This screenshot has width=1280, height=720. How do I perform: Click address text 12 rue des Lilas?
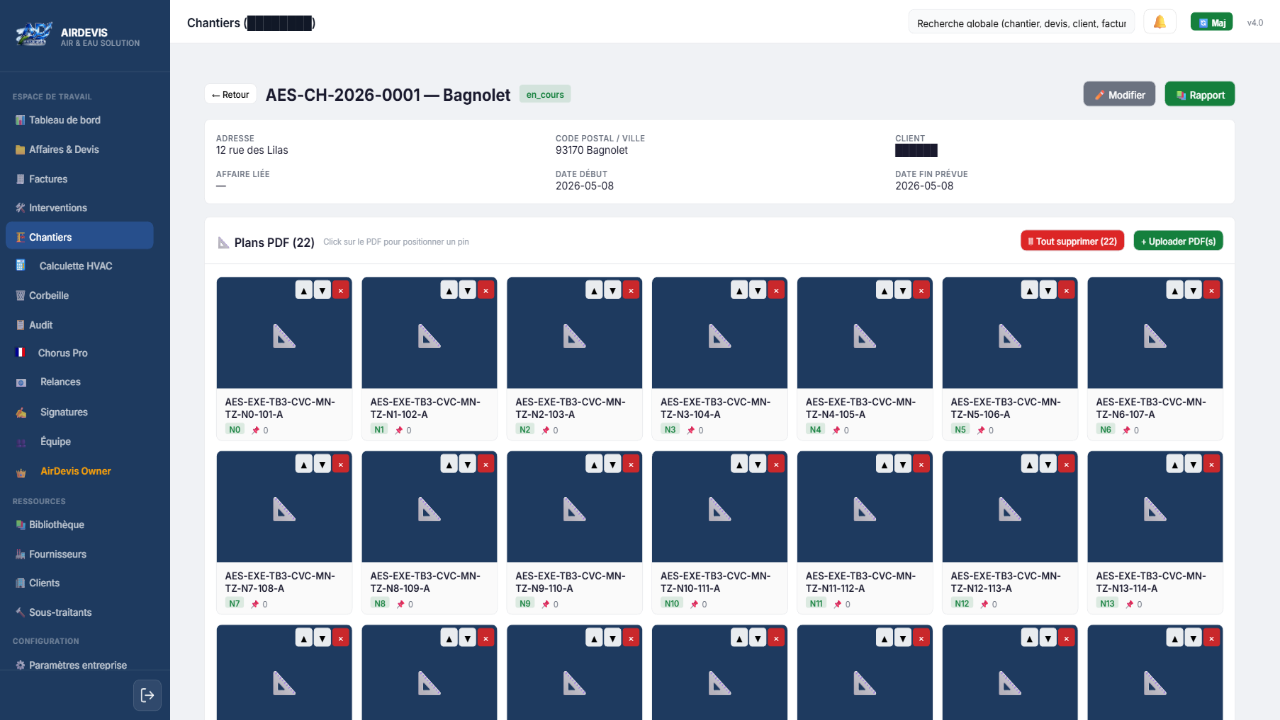252,150
